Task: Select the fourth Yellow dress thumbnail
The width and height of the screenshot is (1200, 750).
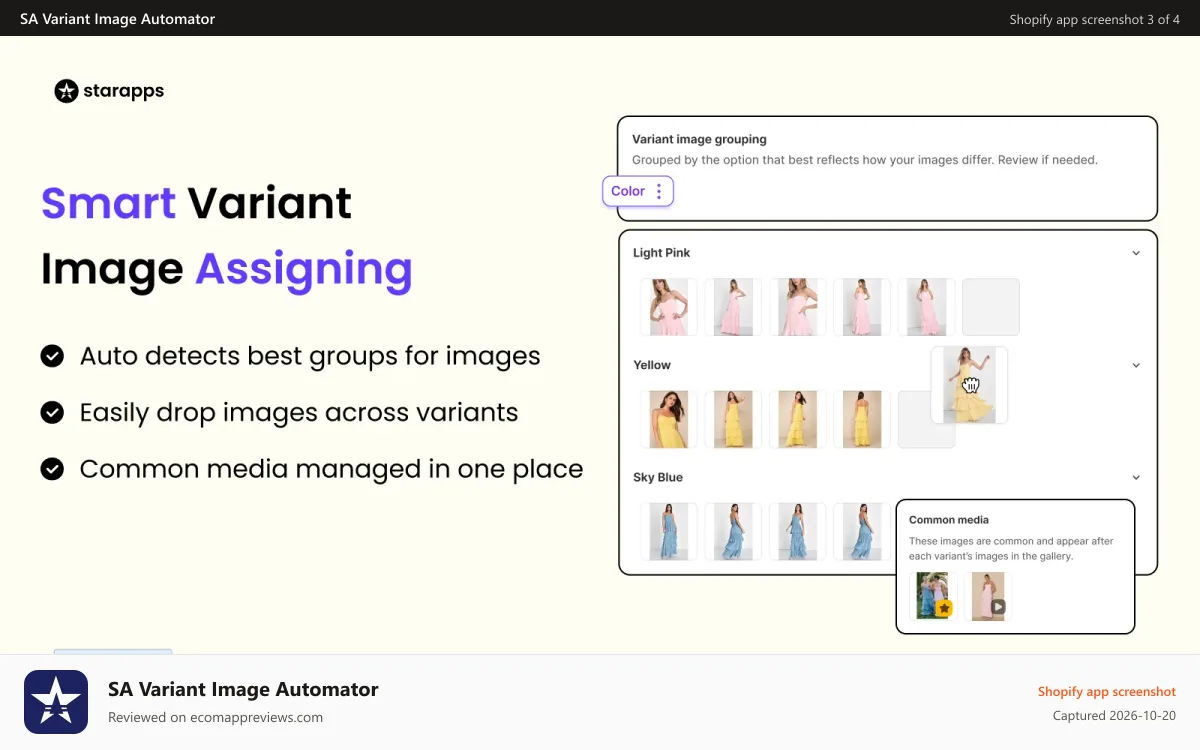Action: point(861,419)
